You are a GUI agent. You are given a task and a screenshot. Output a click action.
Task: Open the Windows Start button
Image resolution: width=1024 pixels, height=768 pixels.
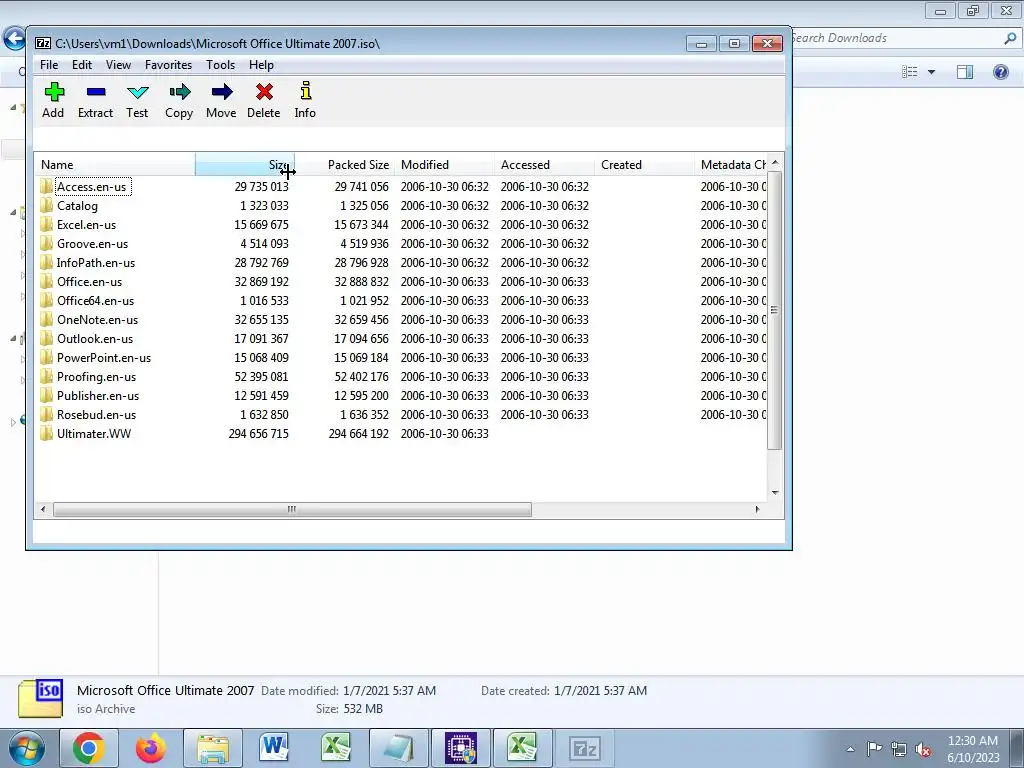point(27,748)
